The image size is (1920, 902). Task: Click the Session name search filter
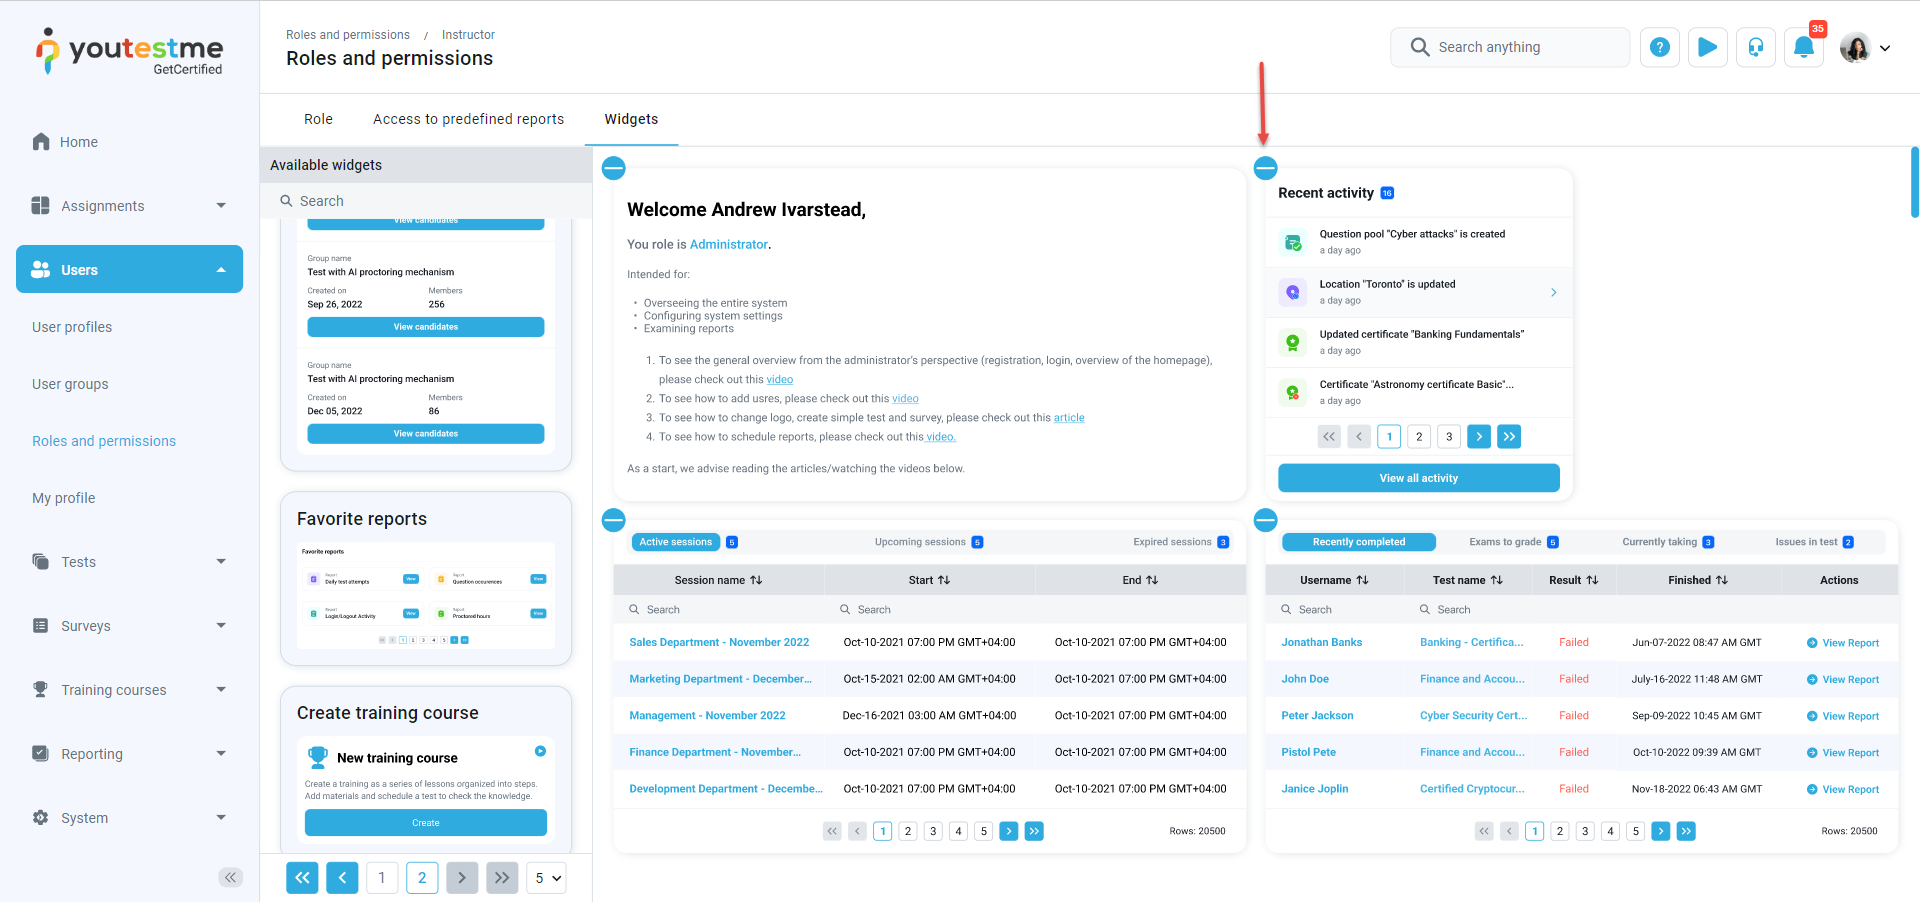(x=719, y=609)
